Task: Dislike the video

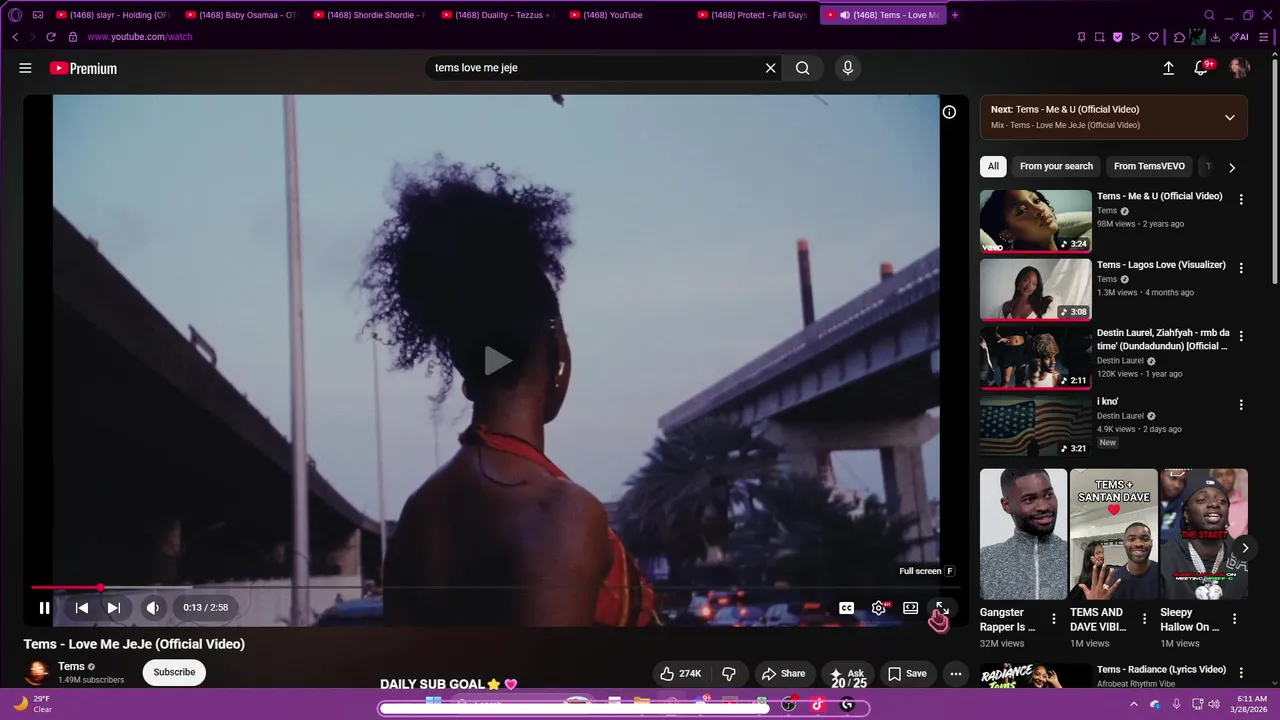Action: click(729, 673)
